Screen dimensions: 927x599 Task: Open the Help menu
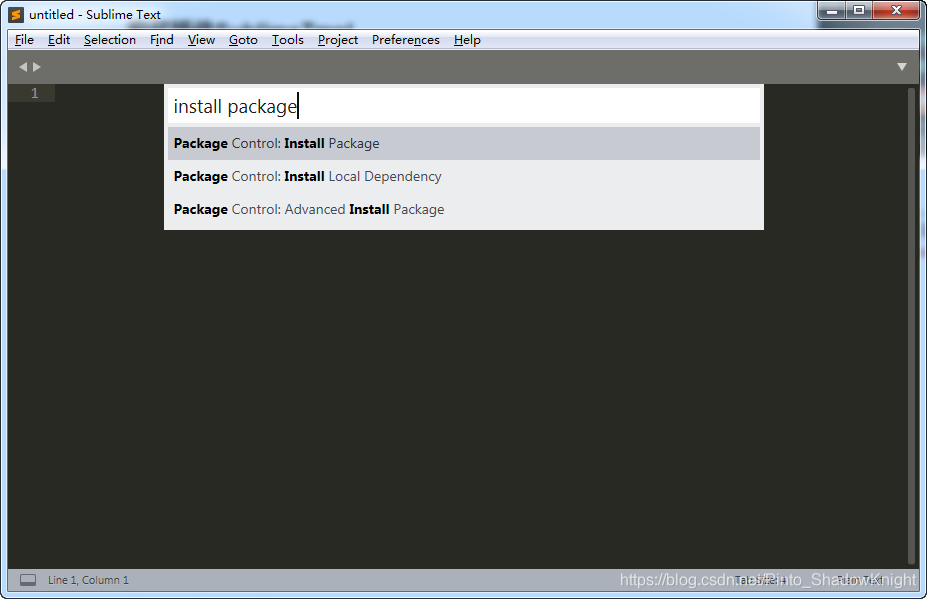pos(467,40)
